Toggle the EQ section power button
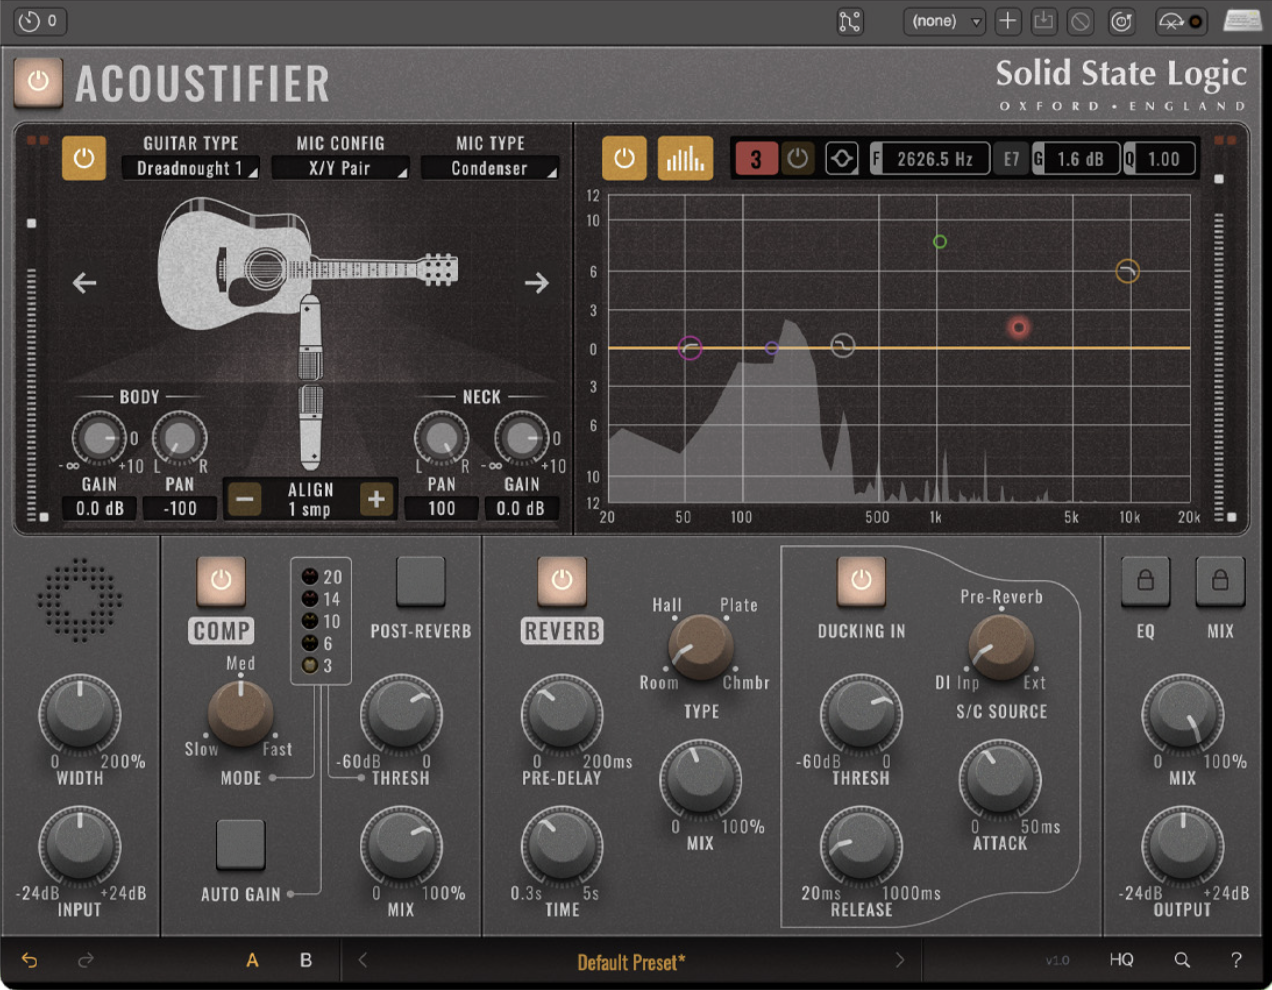The height and width of the screenshot is (990, 1272). 624,158
